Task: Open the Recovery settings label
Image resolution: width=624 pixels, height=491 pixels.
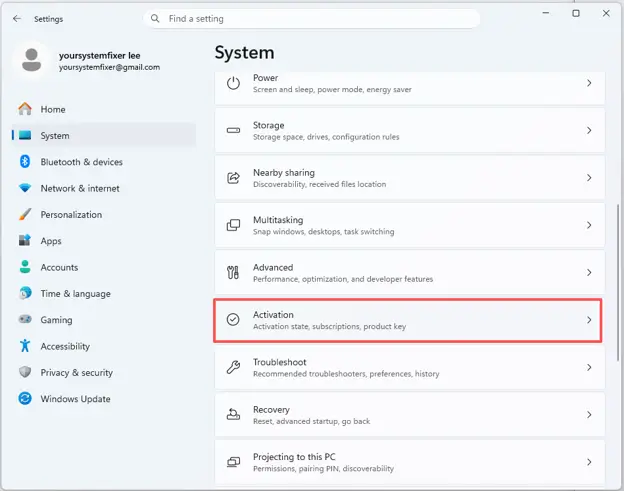Action: (271, 409)
